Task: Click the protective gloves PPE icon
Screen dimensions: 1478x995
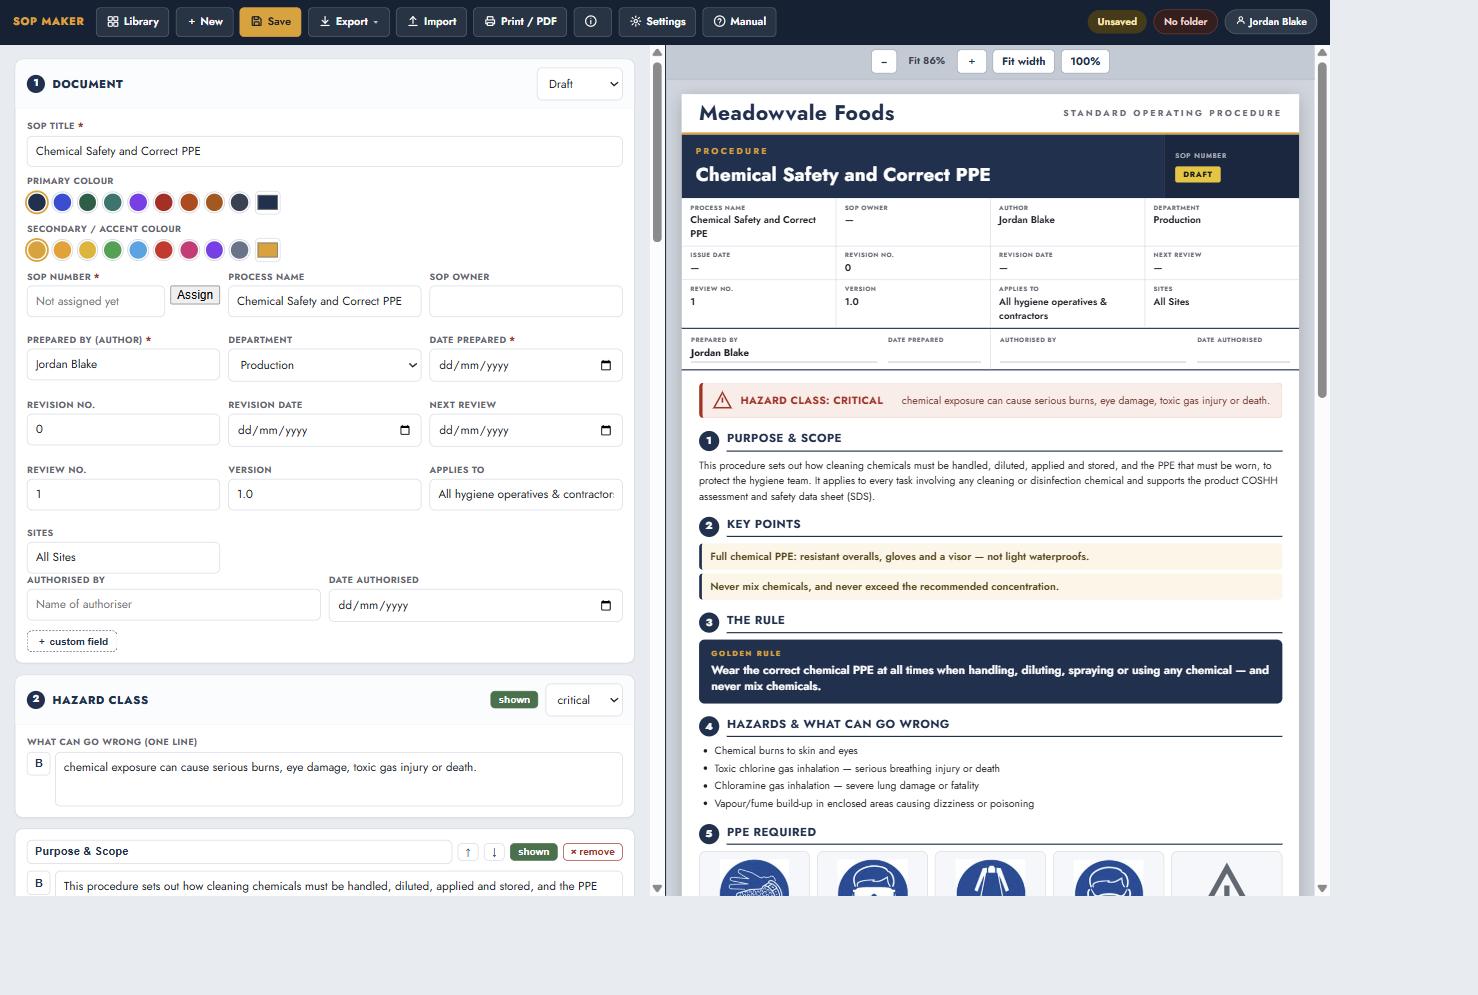Action: pyautogui.click(x=754, y=876)
